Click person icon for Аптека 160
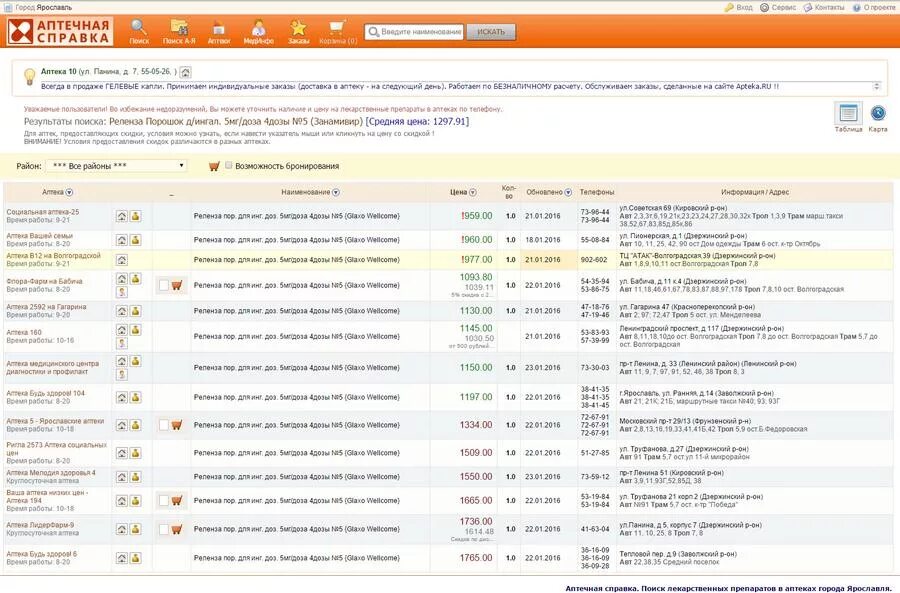Image resolution: width=900 pixels, height=593 pixels. tap(122, 343)
